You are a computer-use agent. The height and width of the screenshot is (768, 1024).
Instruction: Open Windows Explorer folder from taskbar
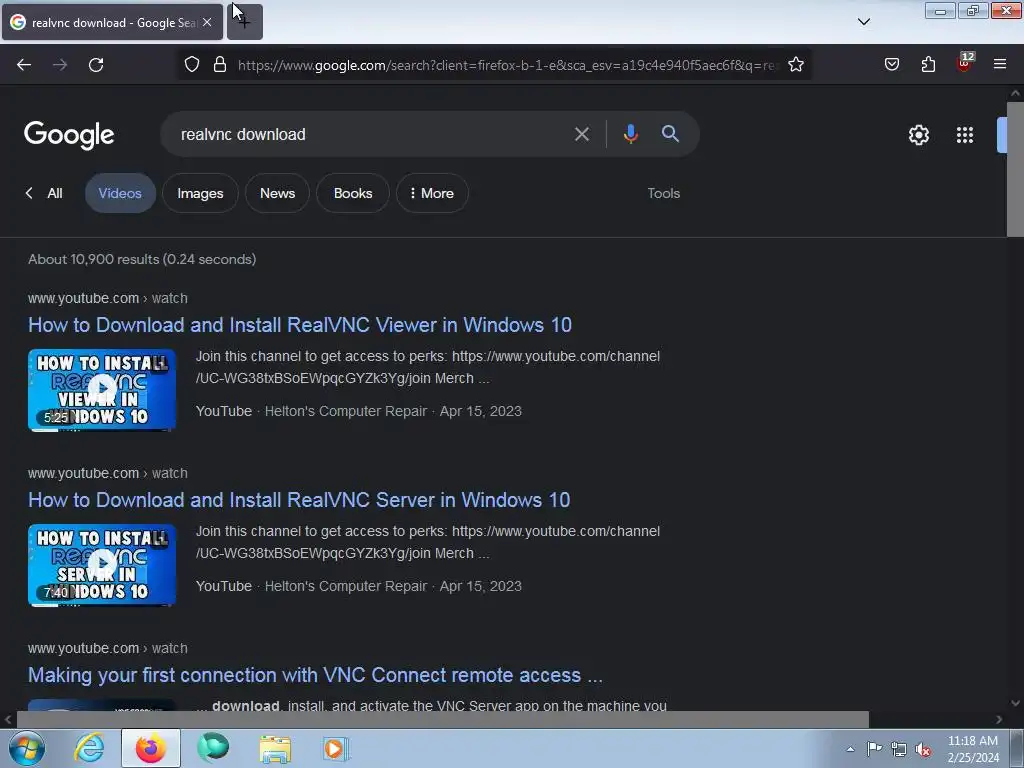275,748
